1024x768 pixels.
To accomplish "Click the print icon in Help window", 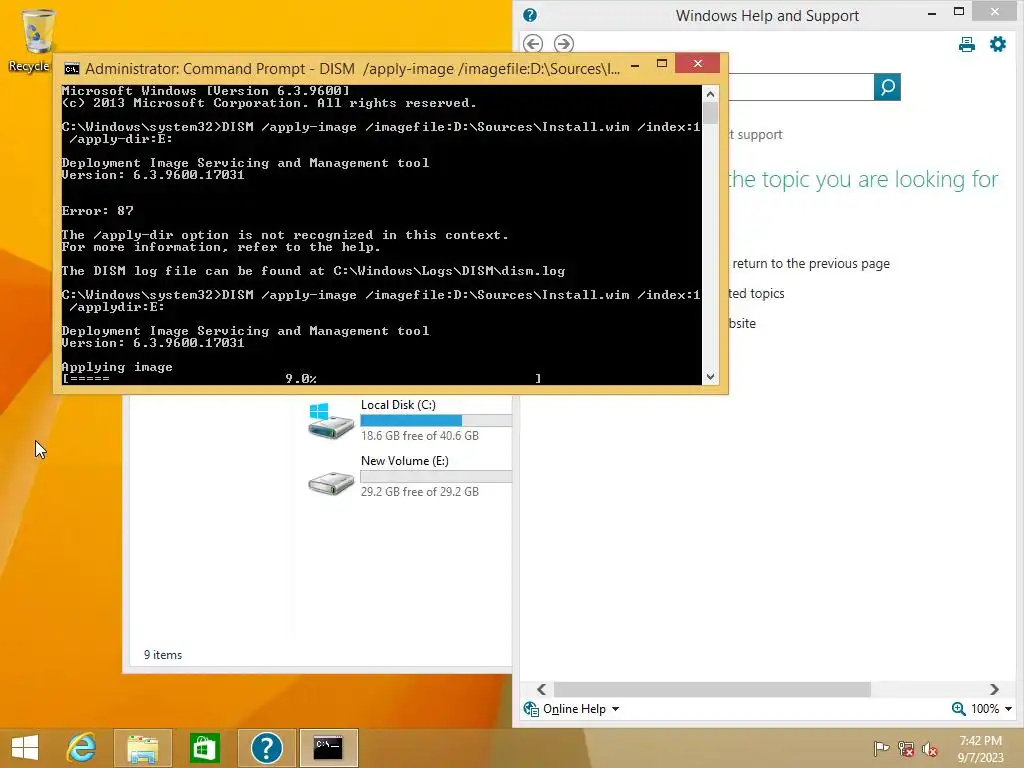I will point(967,44).
